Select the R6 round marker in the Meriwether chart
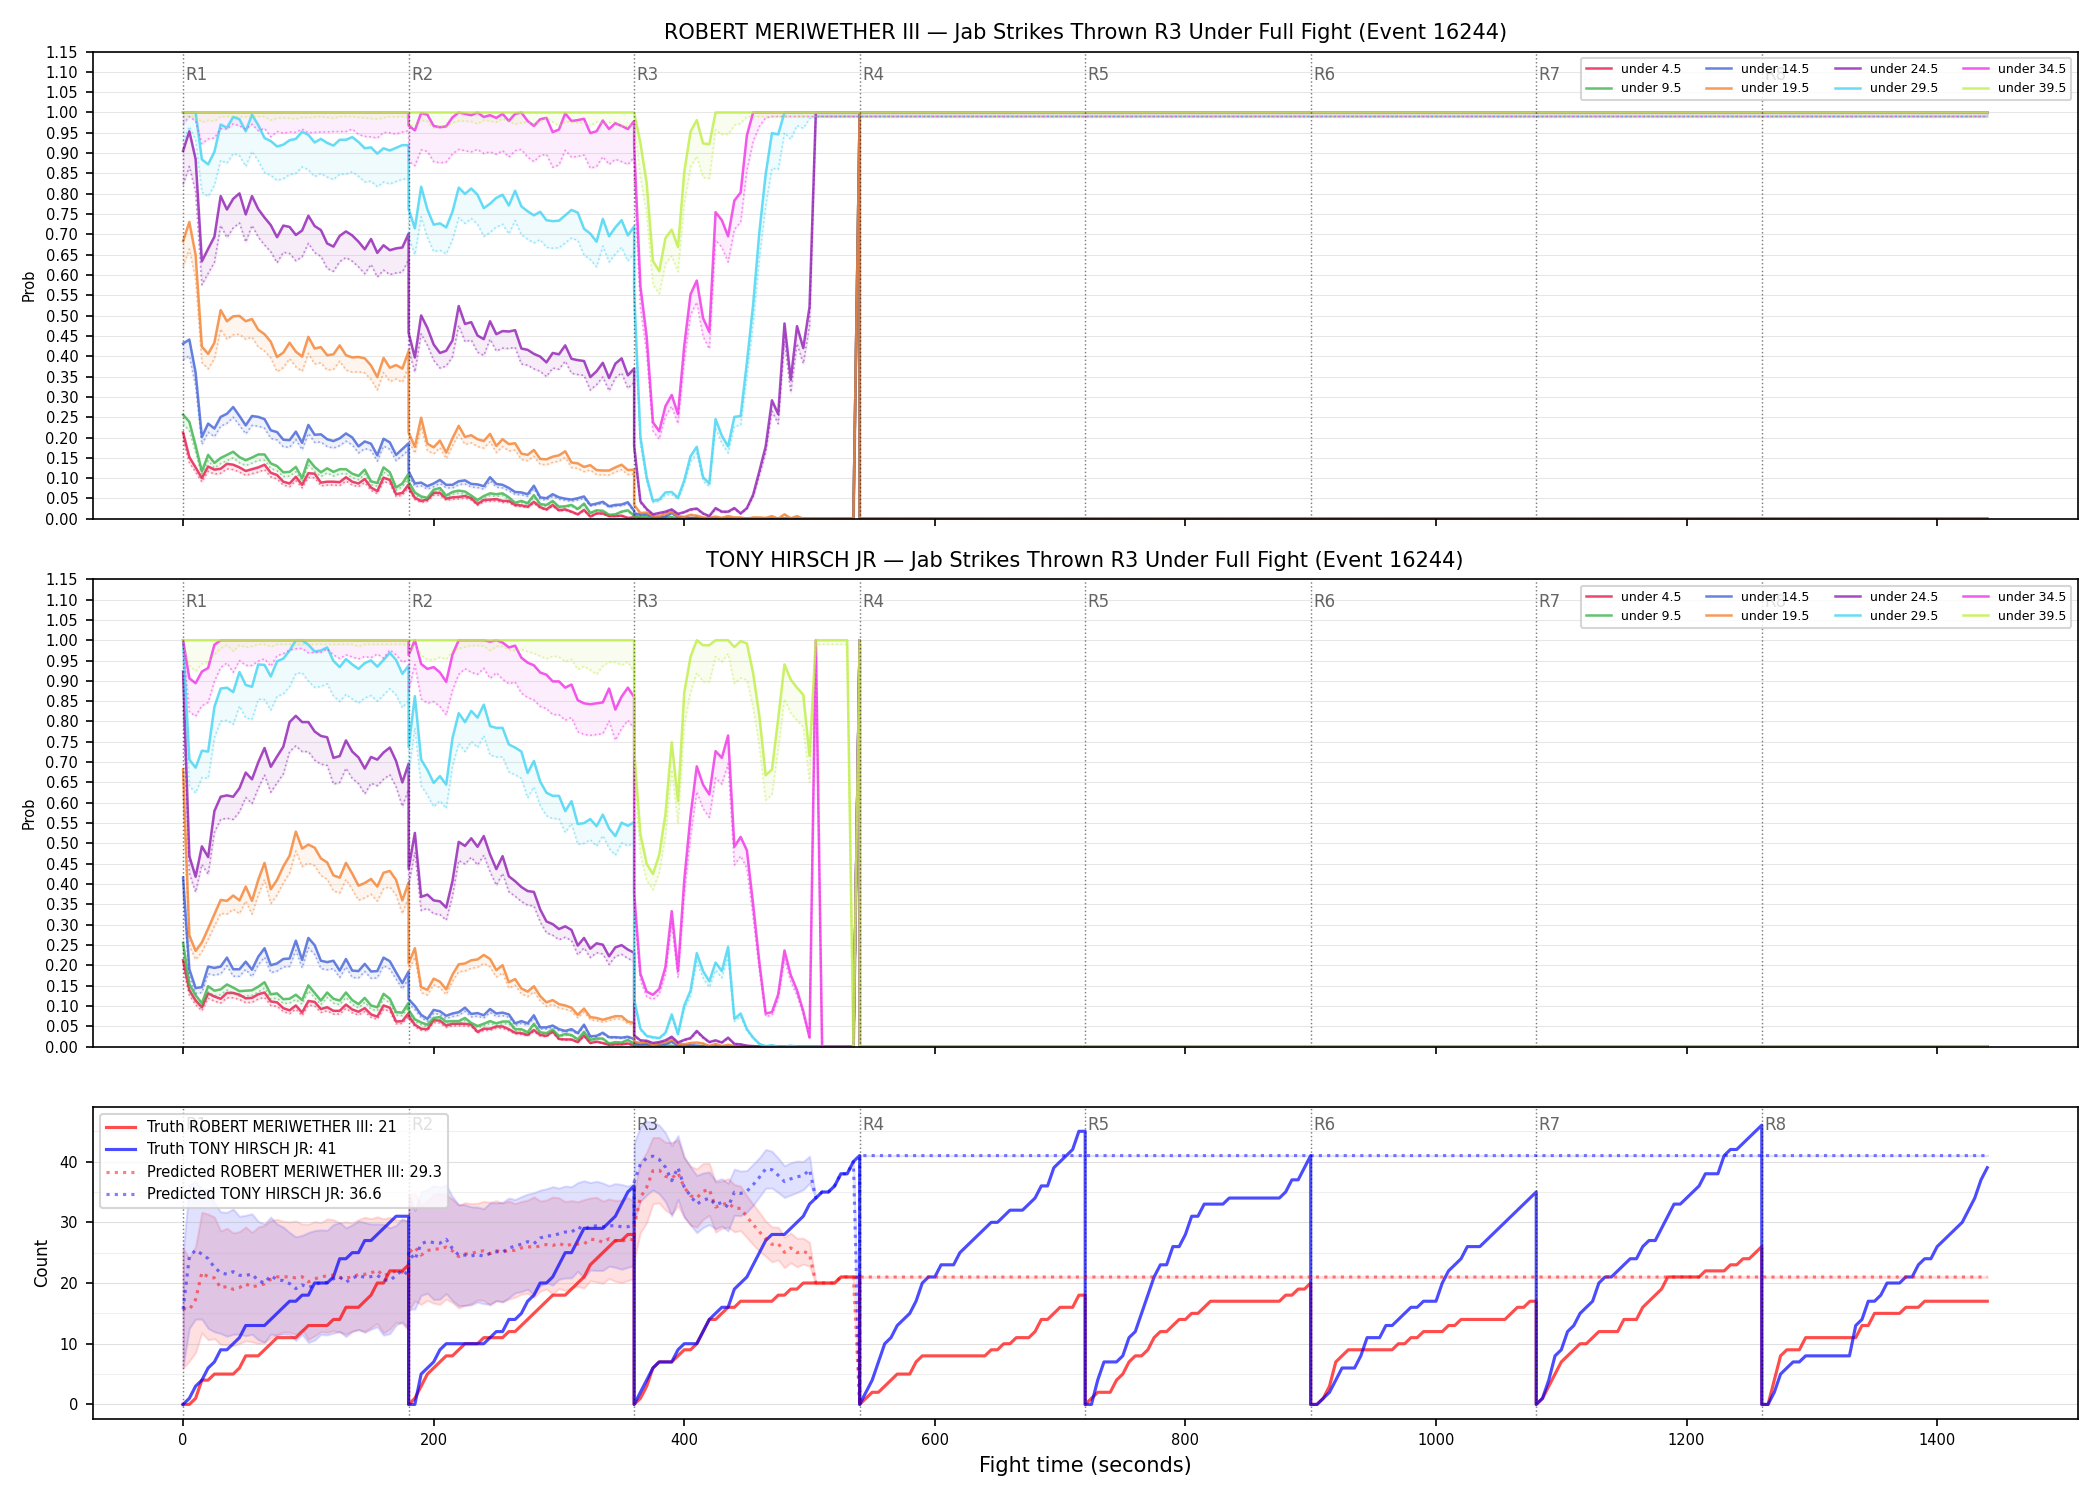The width and height of the screenshot is (2100, 1500). coord(1324,74)
